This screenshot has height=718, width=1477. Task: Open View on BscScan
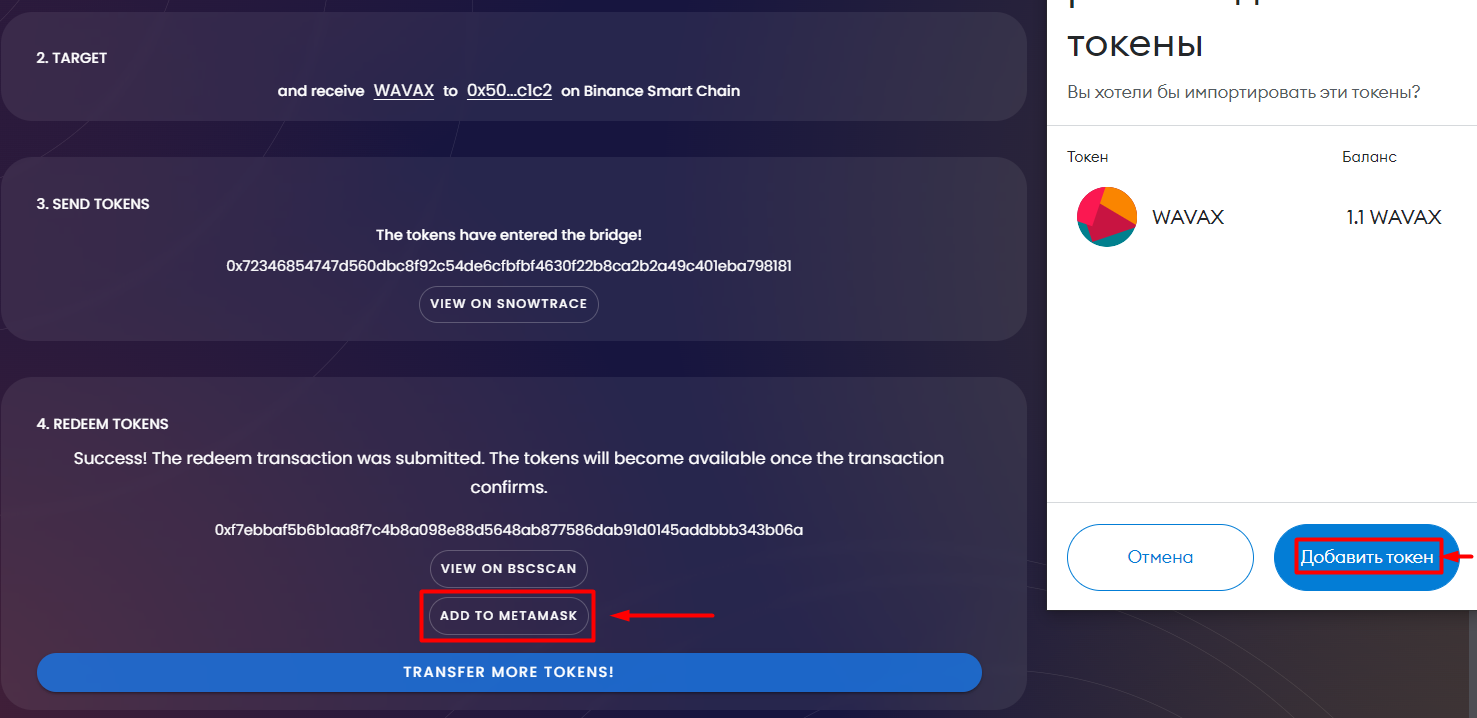point(509,569)
